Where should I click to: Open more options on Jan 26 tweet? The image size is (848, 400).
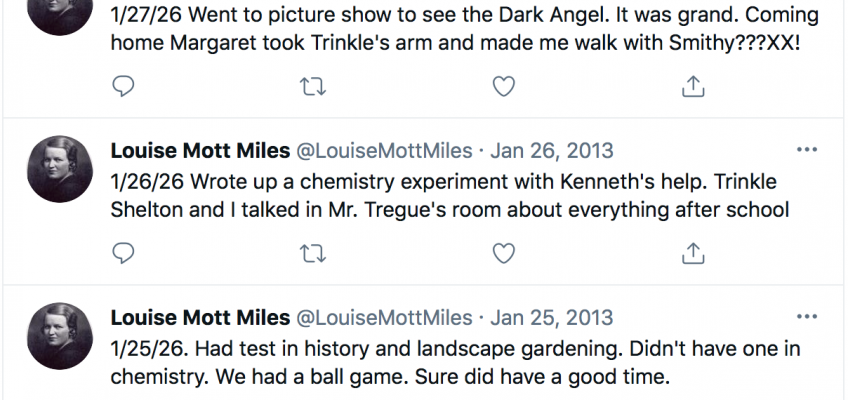[806, 151]
